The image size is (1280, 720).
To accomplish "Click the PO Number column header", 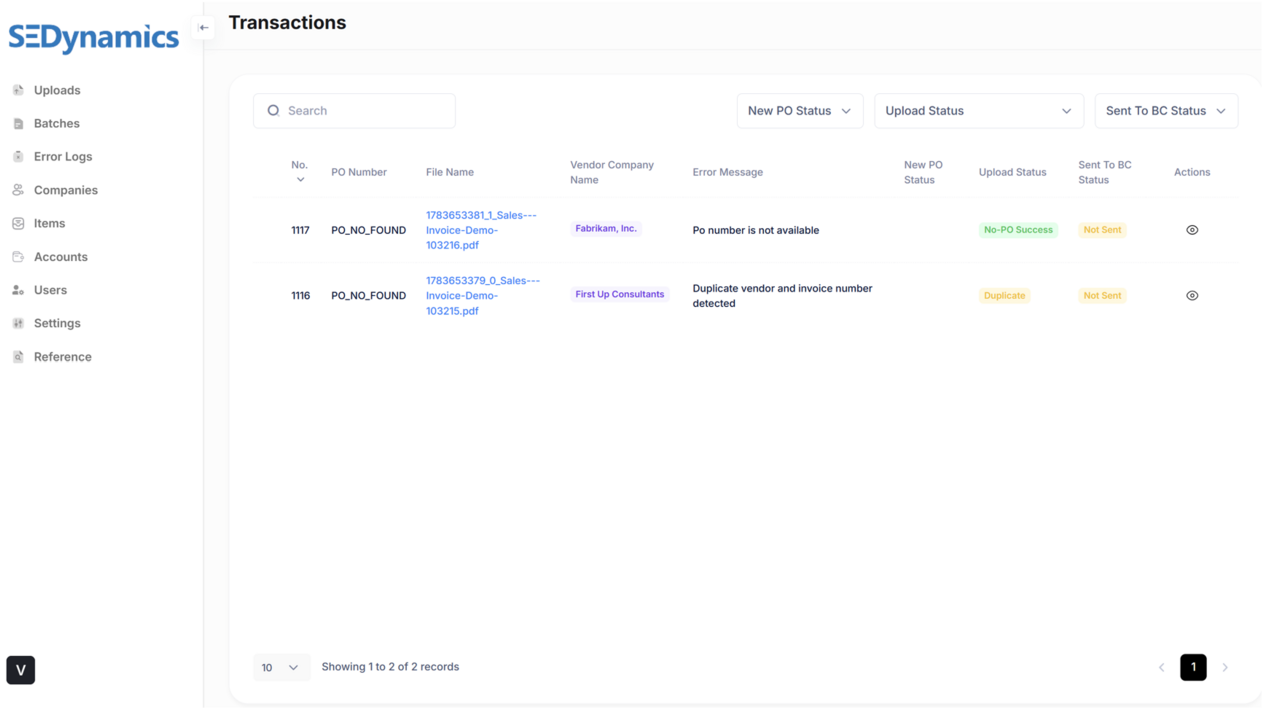I will (359, 172).
